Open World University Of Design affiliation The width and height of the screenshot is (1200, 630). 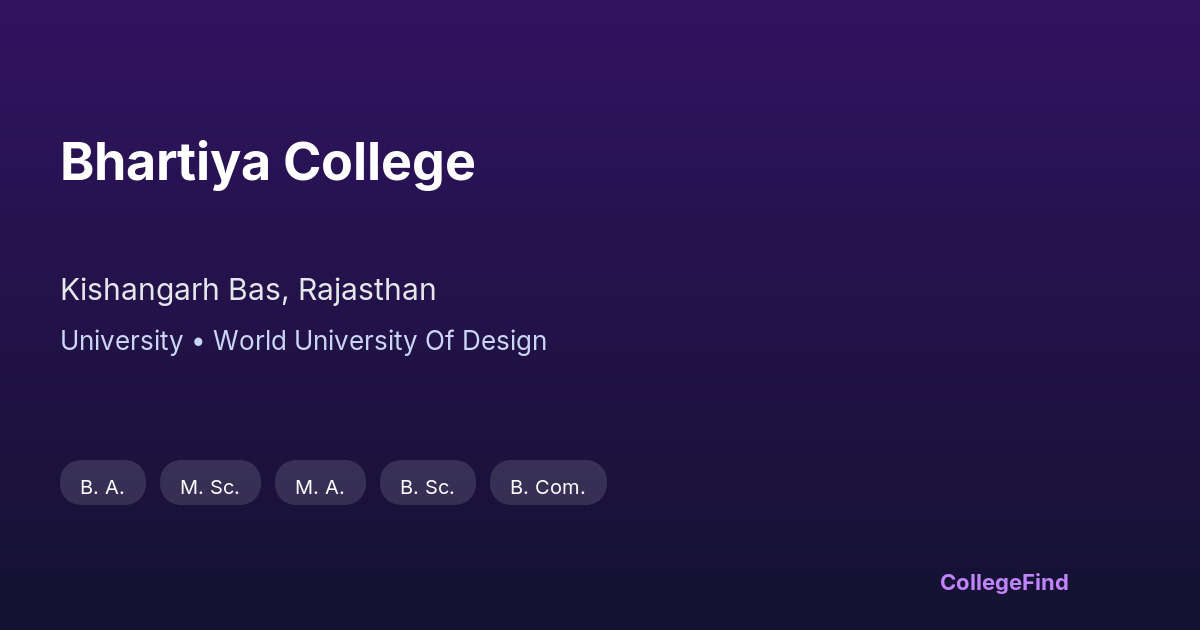point(380,341)
